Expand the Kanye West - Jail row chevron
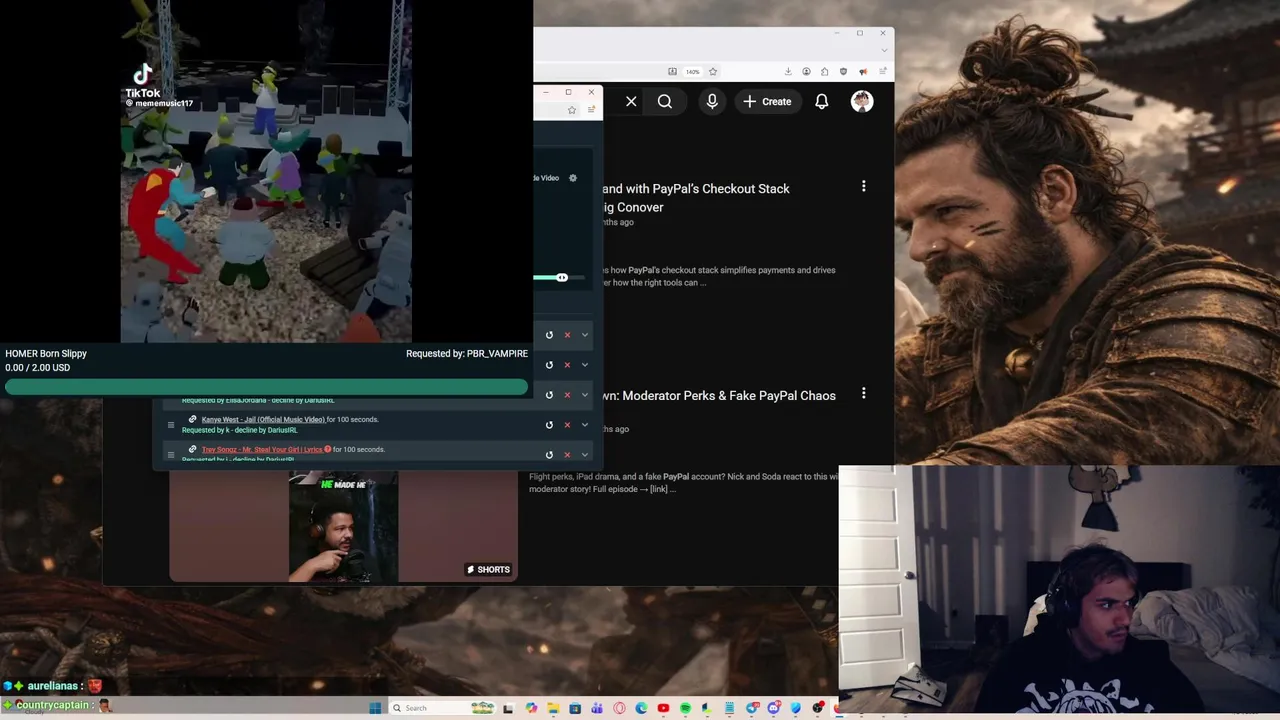 [585, 425]
